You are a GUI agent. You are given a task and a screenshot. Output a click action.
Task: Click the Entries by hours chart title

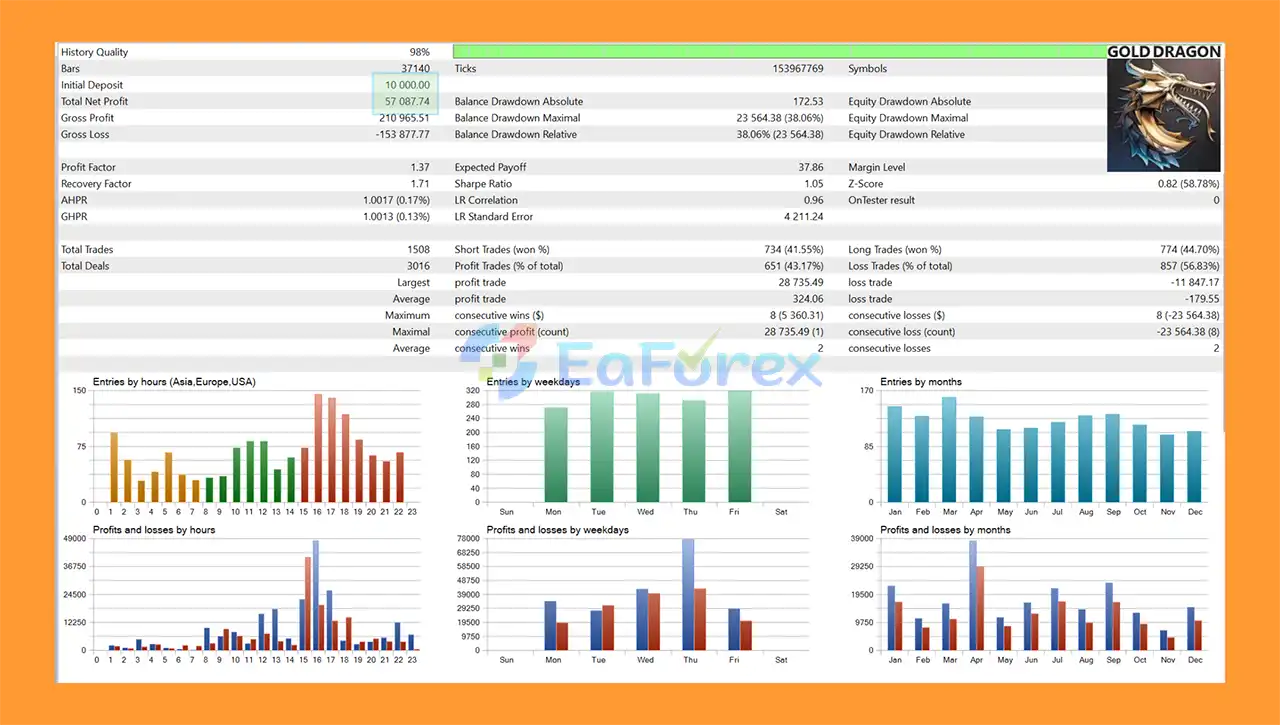coord(173,381)
